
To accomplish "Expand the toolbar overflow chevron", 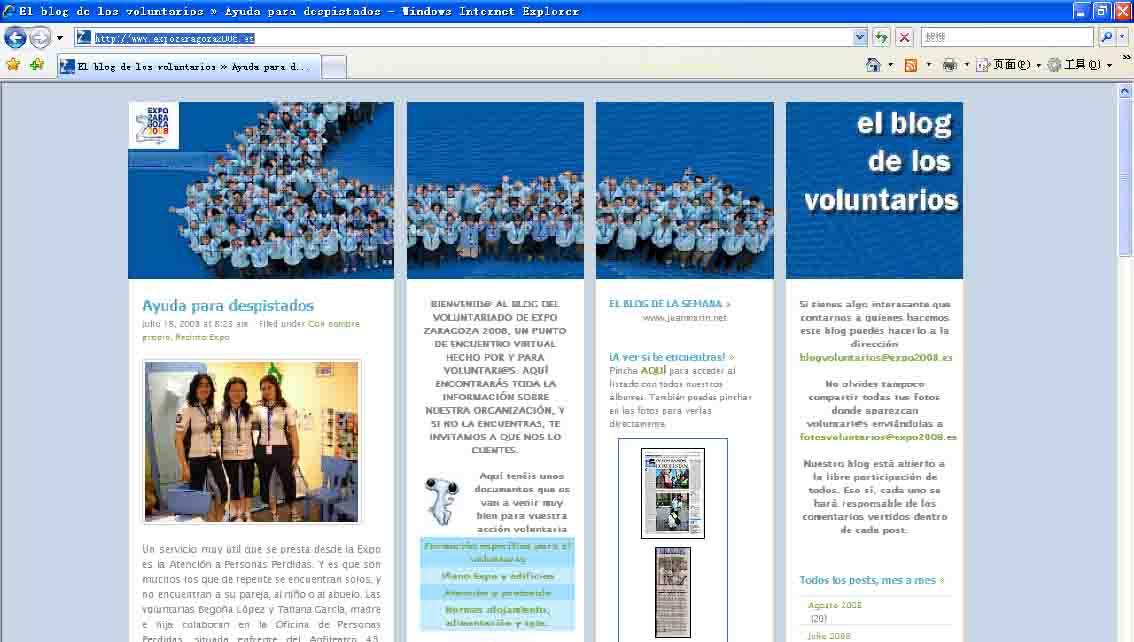I will (x=1126, y=57).
